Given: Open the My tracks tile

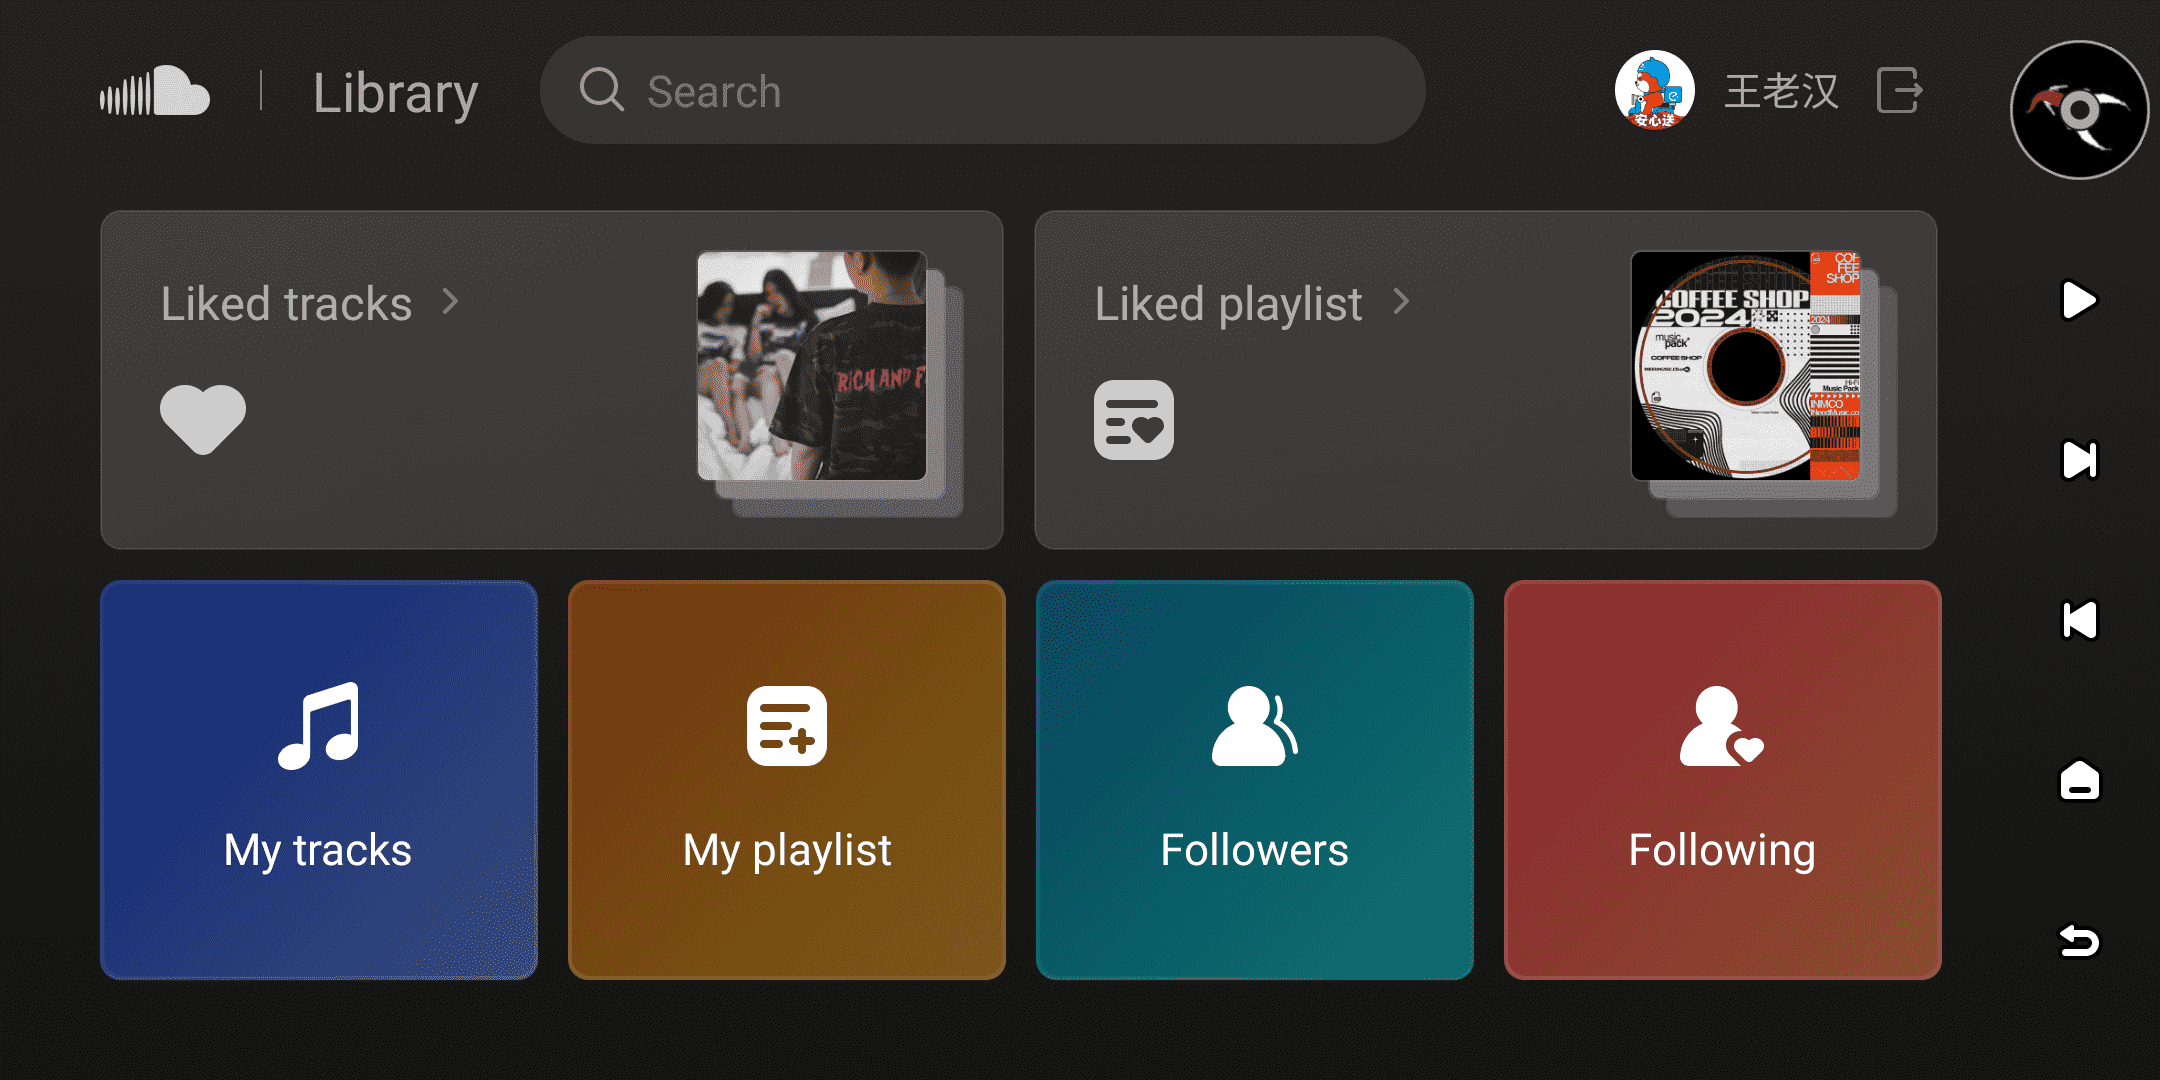Looking at the screenshot, I should (x=319, y=780).
